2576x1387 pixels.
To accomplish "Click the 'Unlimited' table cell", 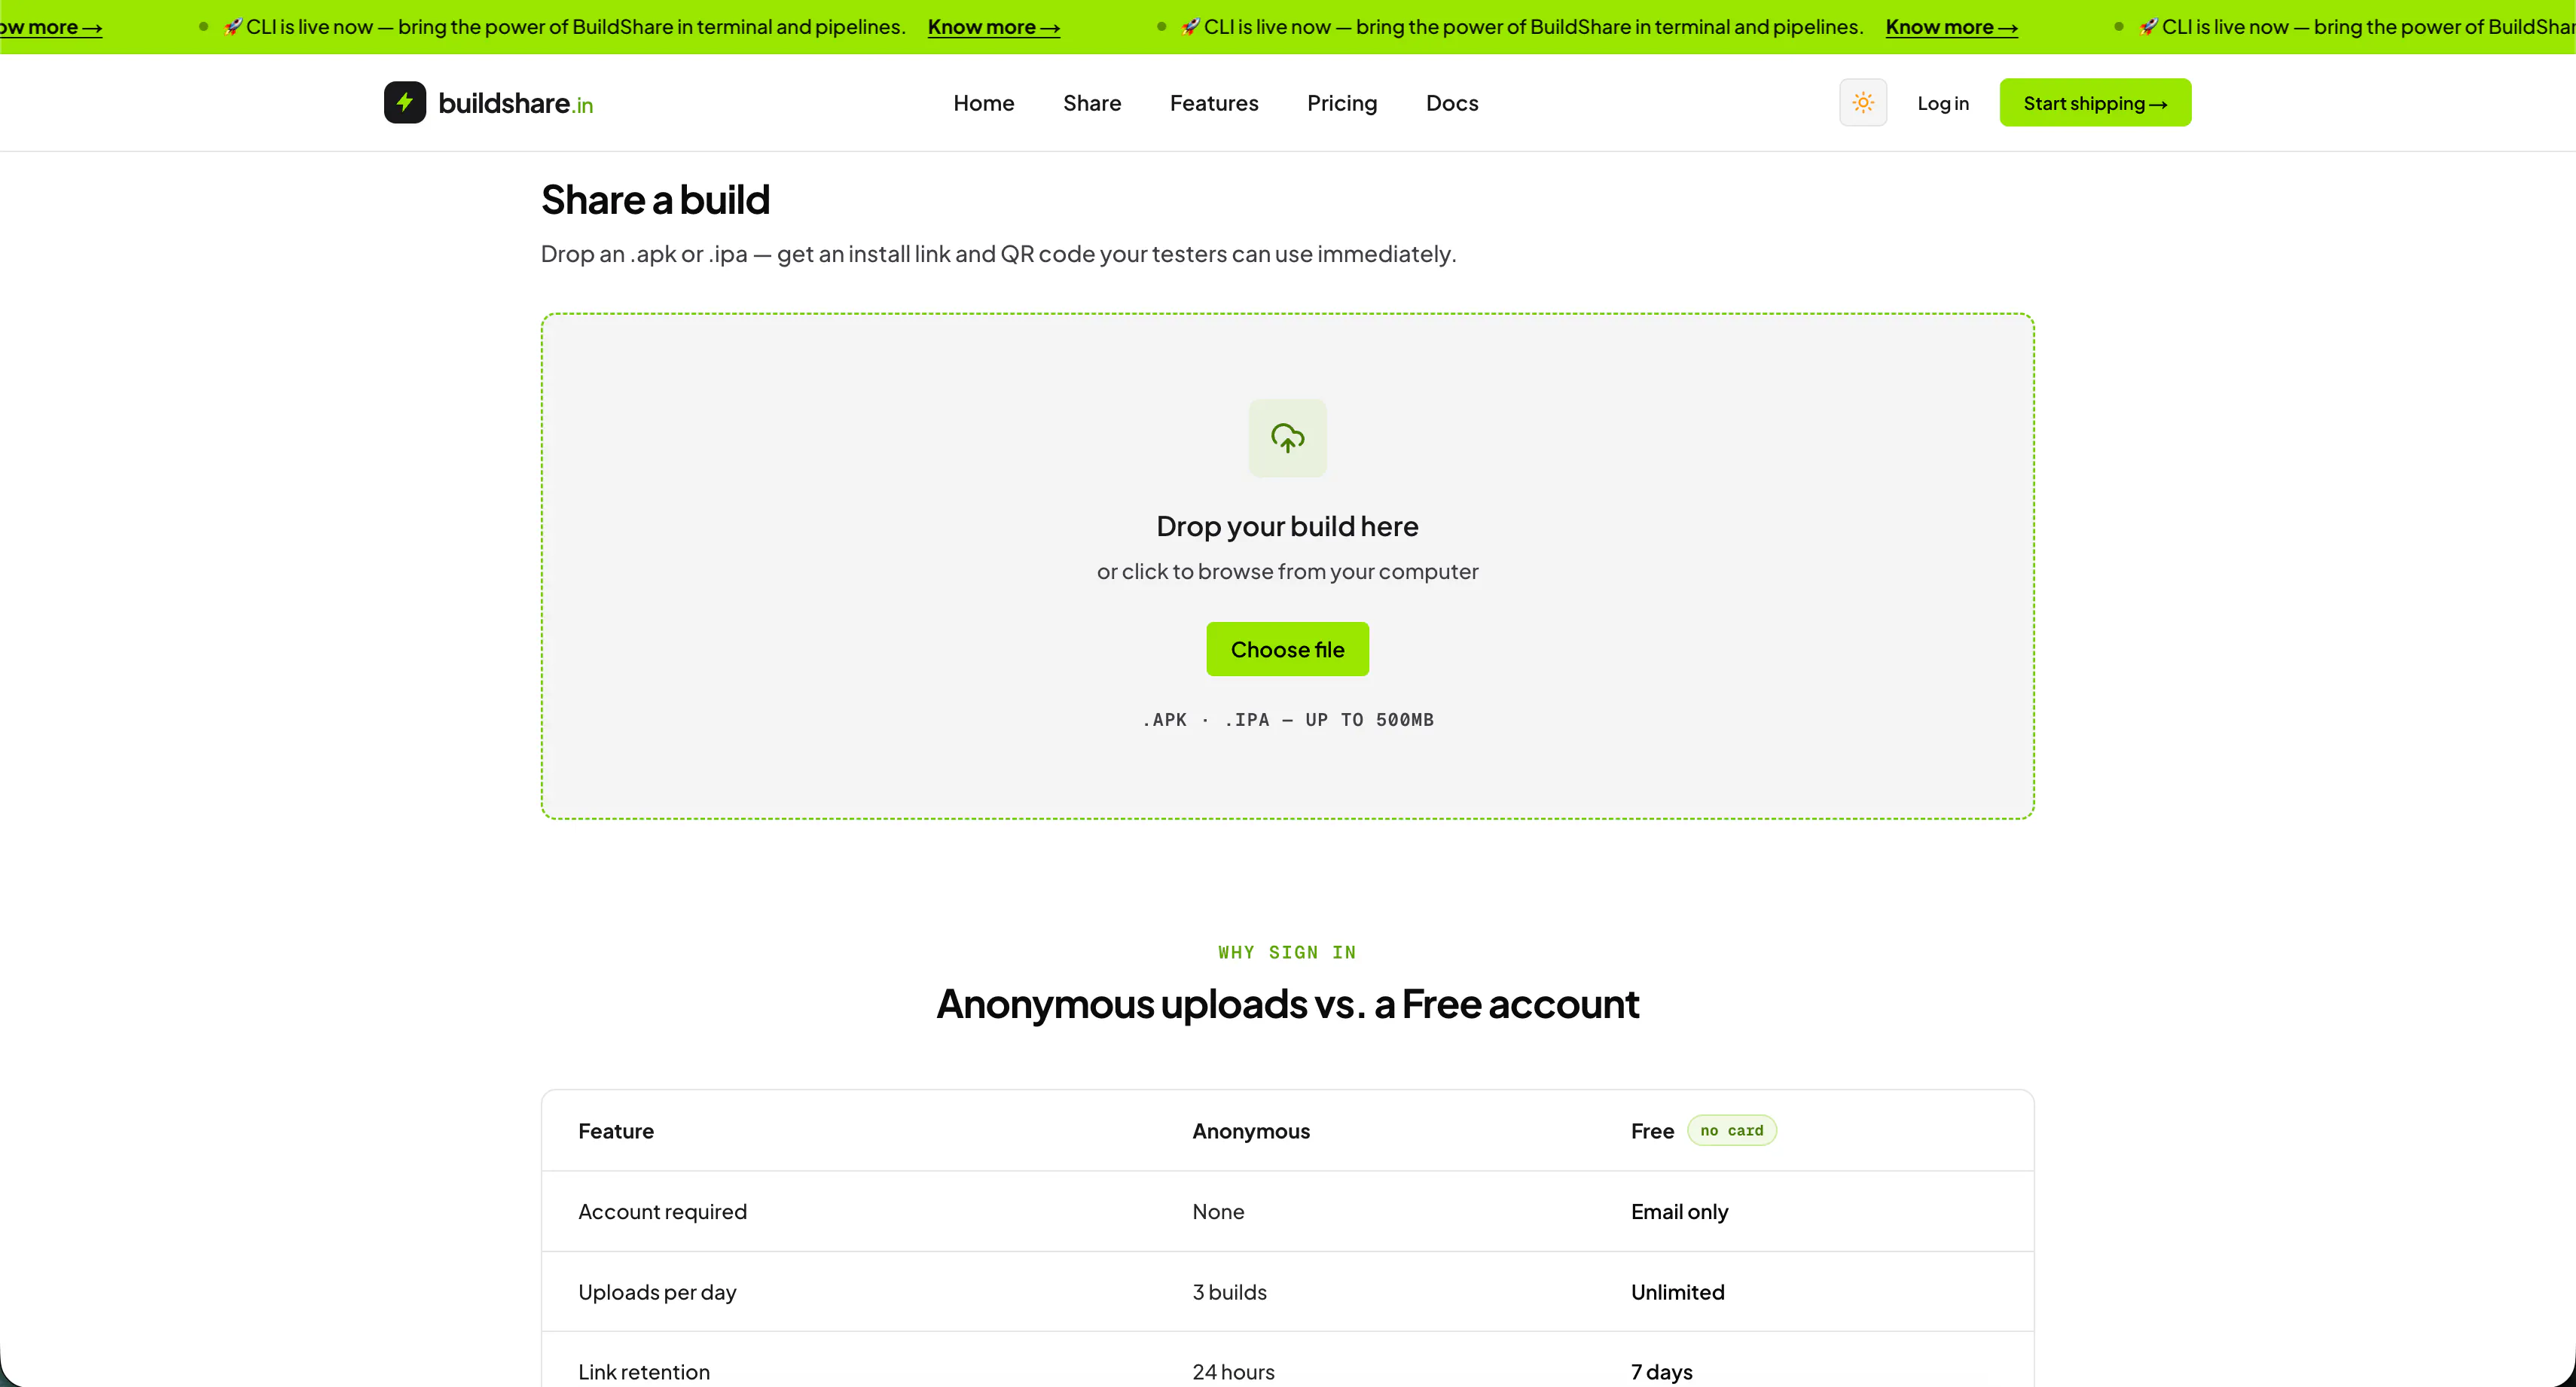I will pyautogui.click(x=1677, y=1292).
